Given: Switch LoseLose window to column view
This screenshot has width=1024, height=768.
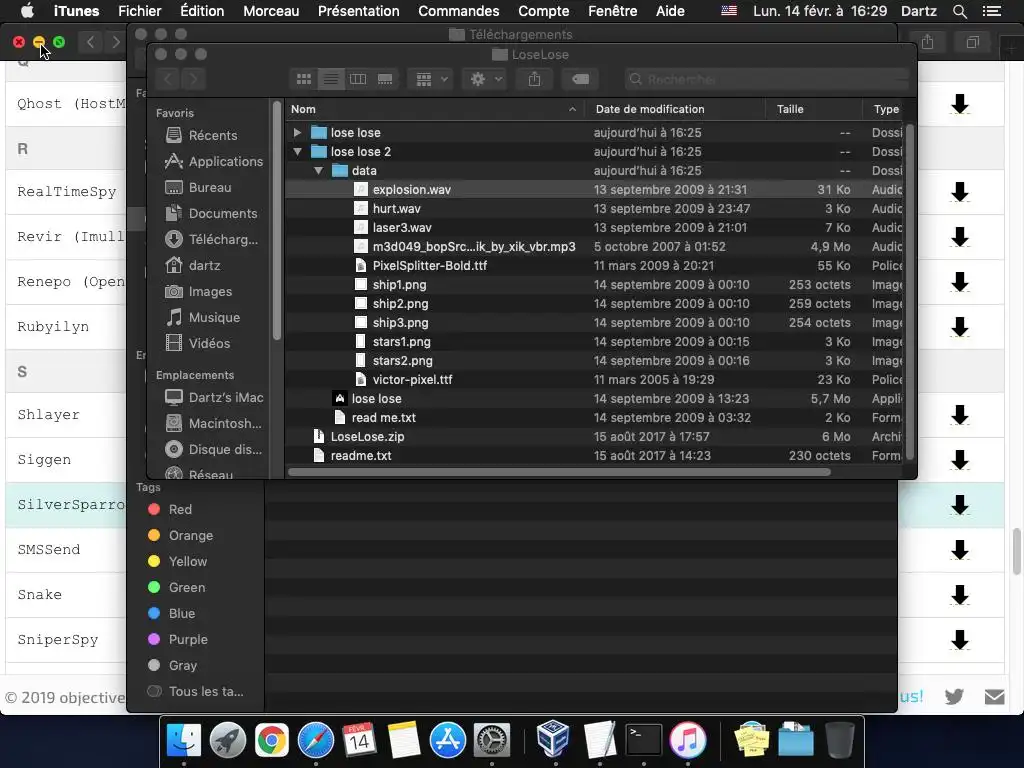Looking at the screenshot, I should [358, 79].
